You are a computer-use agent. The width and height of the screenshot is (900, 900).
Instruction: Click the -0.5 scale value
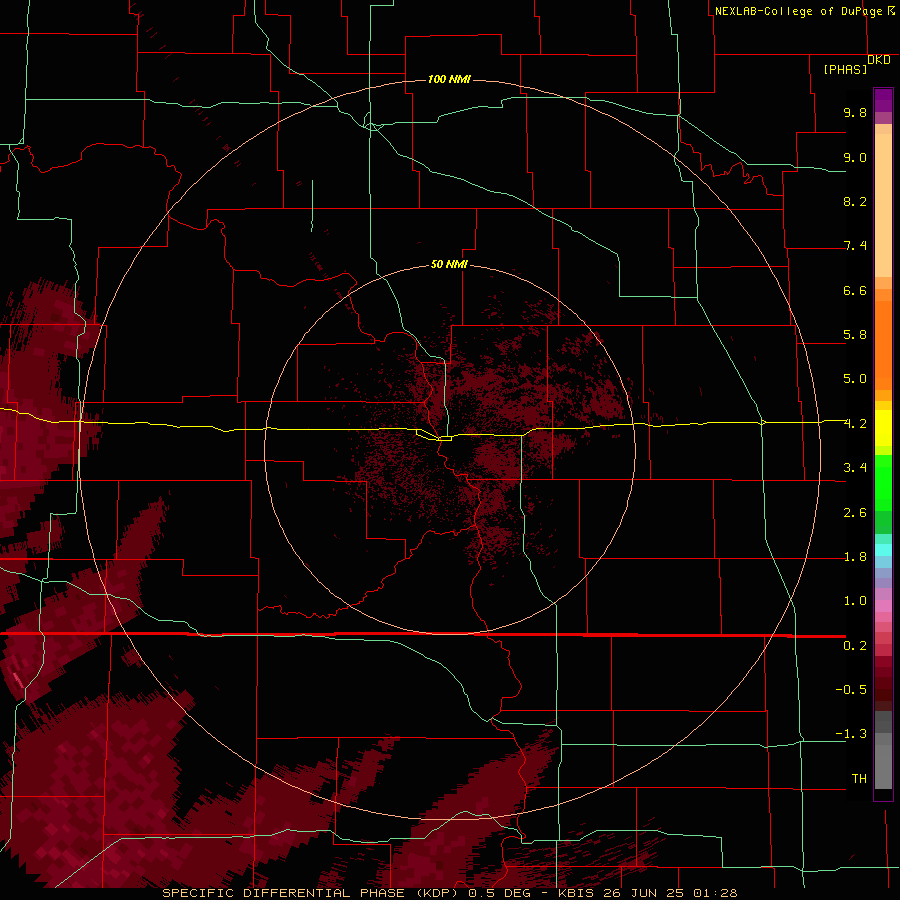tap(851, 690)
